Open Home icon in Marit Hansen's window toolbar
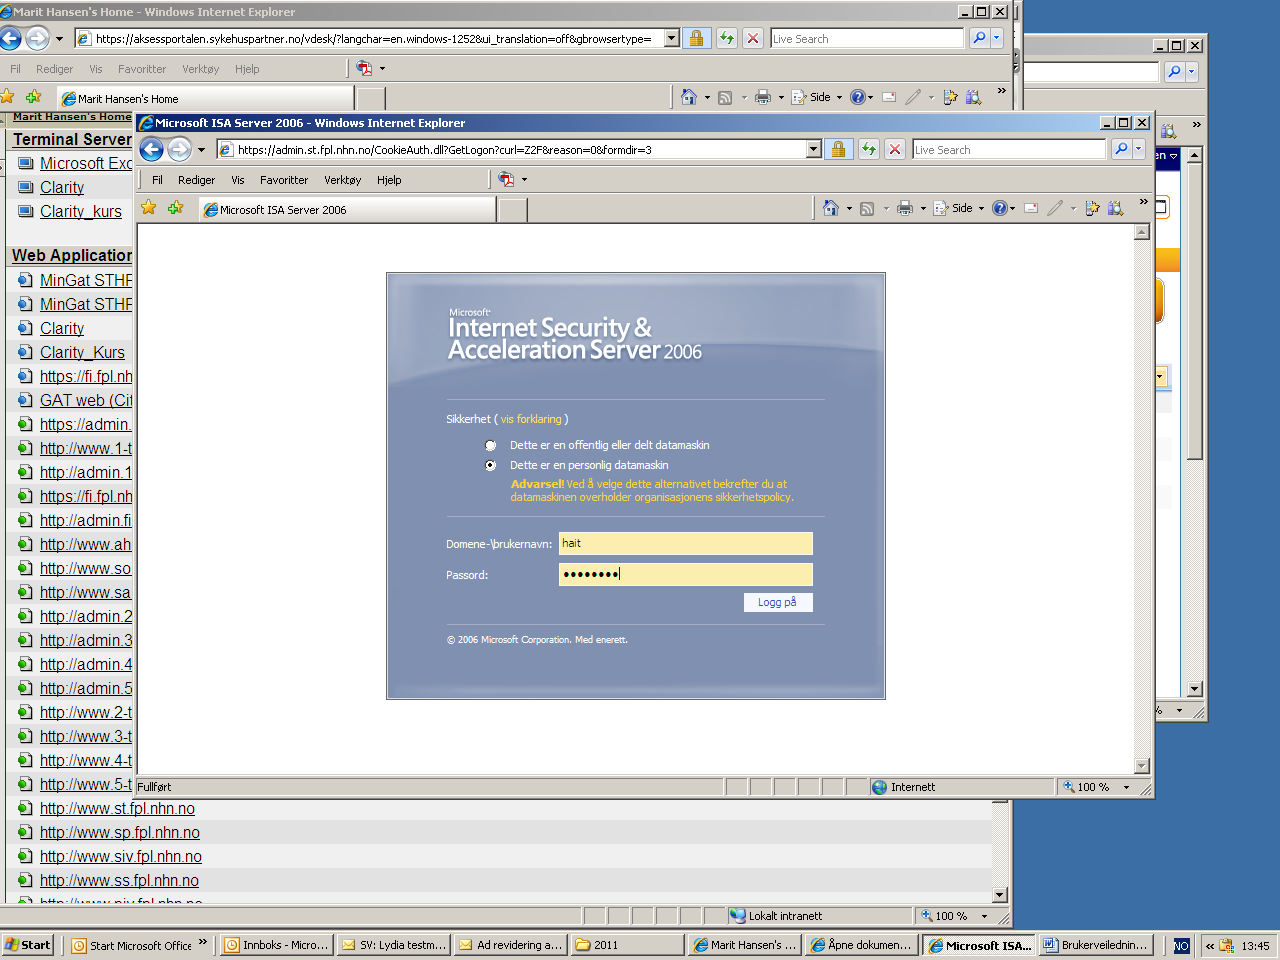The height and width of the screenshot is (960, 1280). pos(688,97)
